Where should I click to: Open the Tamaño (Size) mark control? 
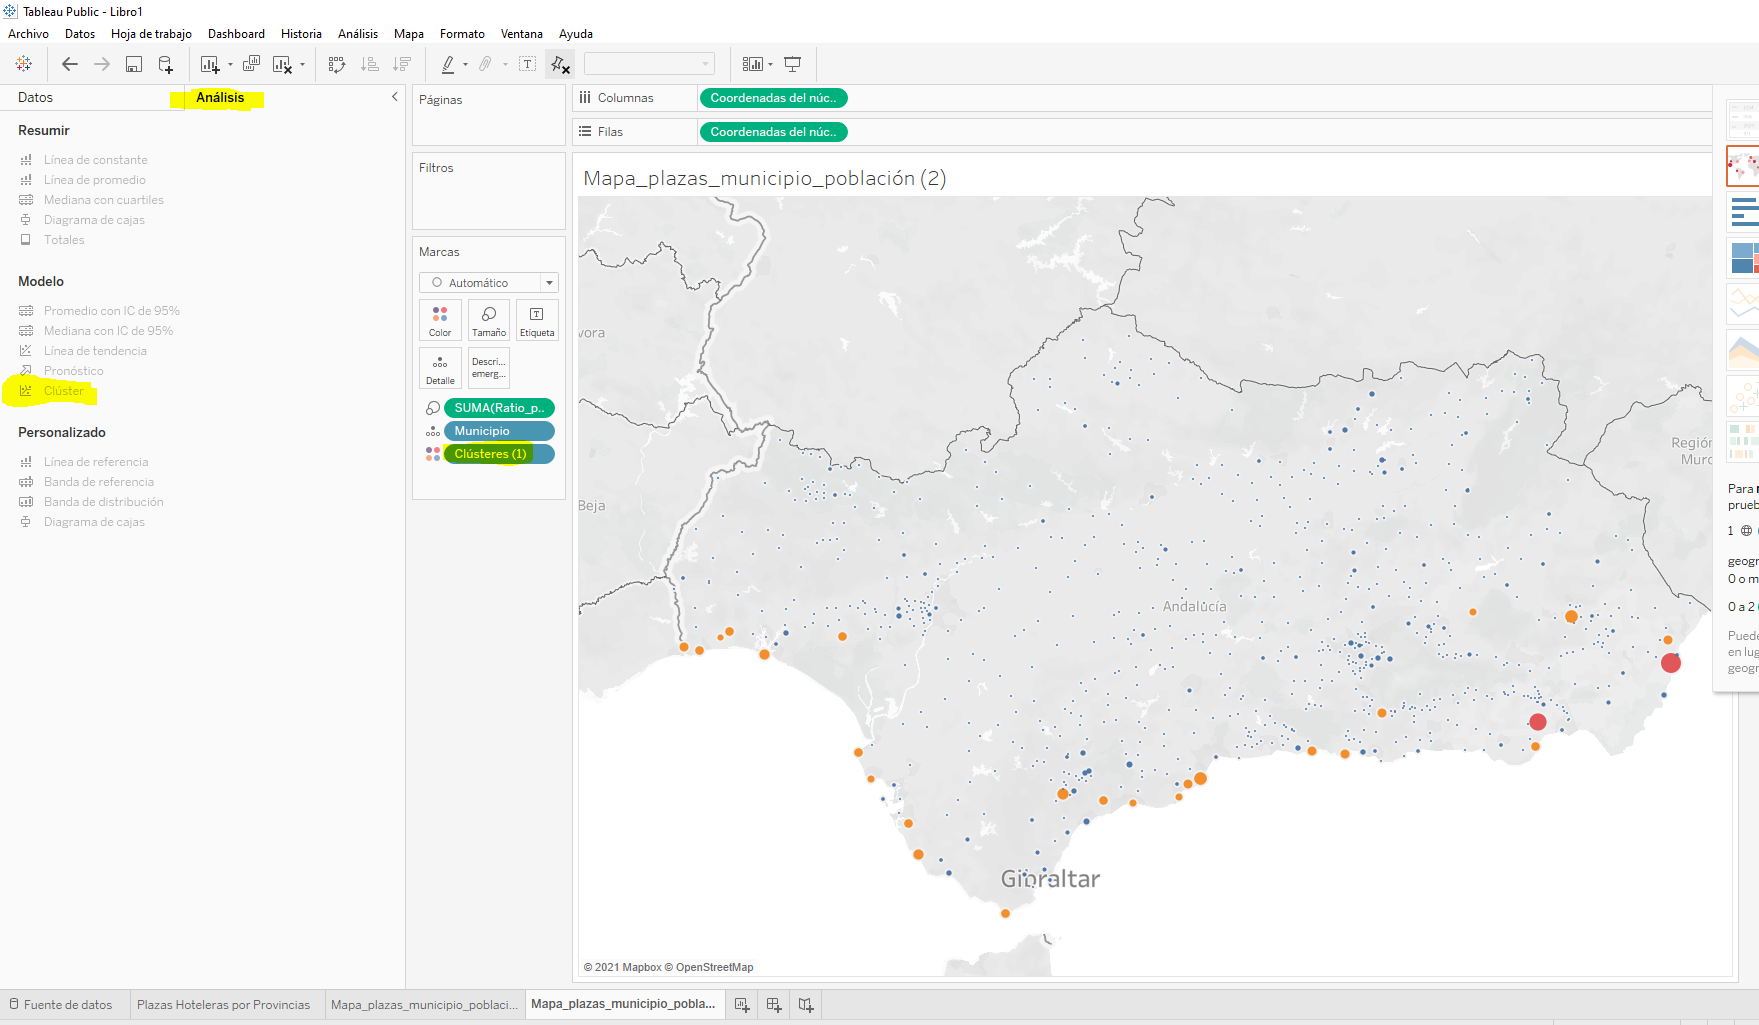pyautogui.click(x=488, y=320)
